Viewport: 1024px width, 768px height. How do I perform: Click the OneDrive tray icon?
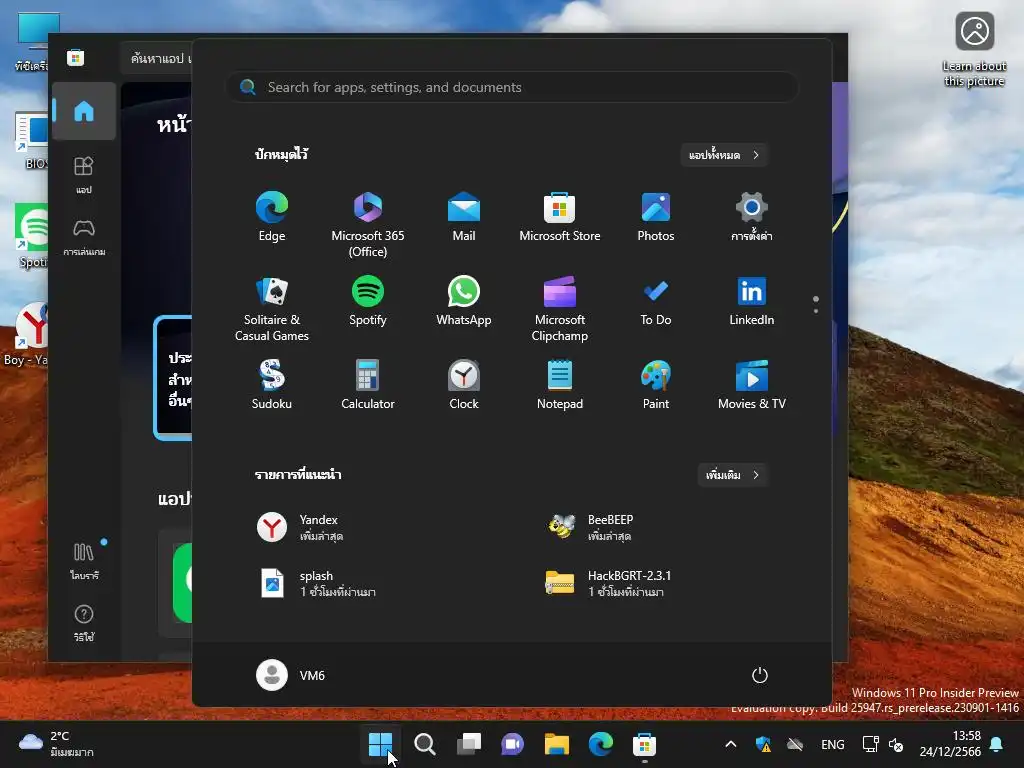[795, 744]
